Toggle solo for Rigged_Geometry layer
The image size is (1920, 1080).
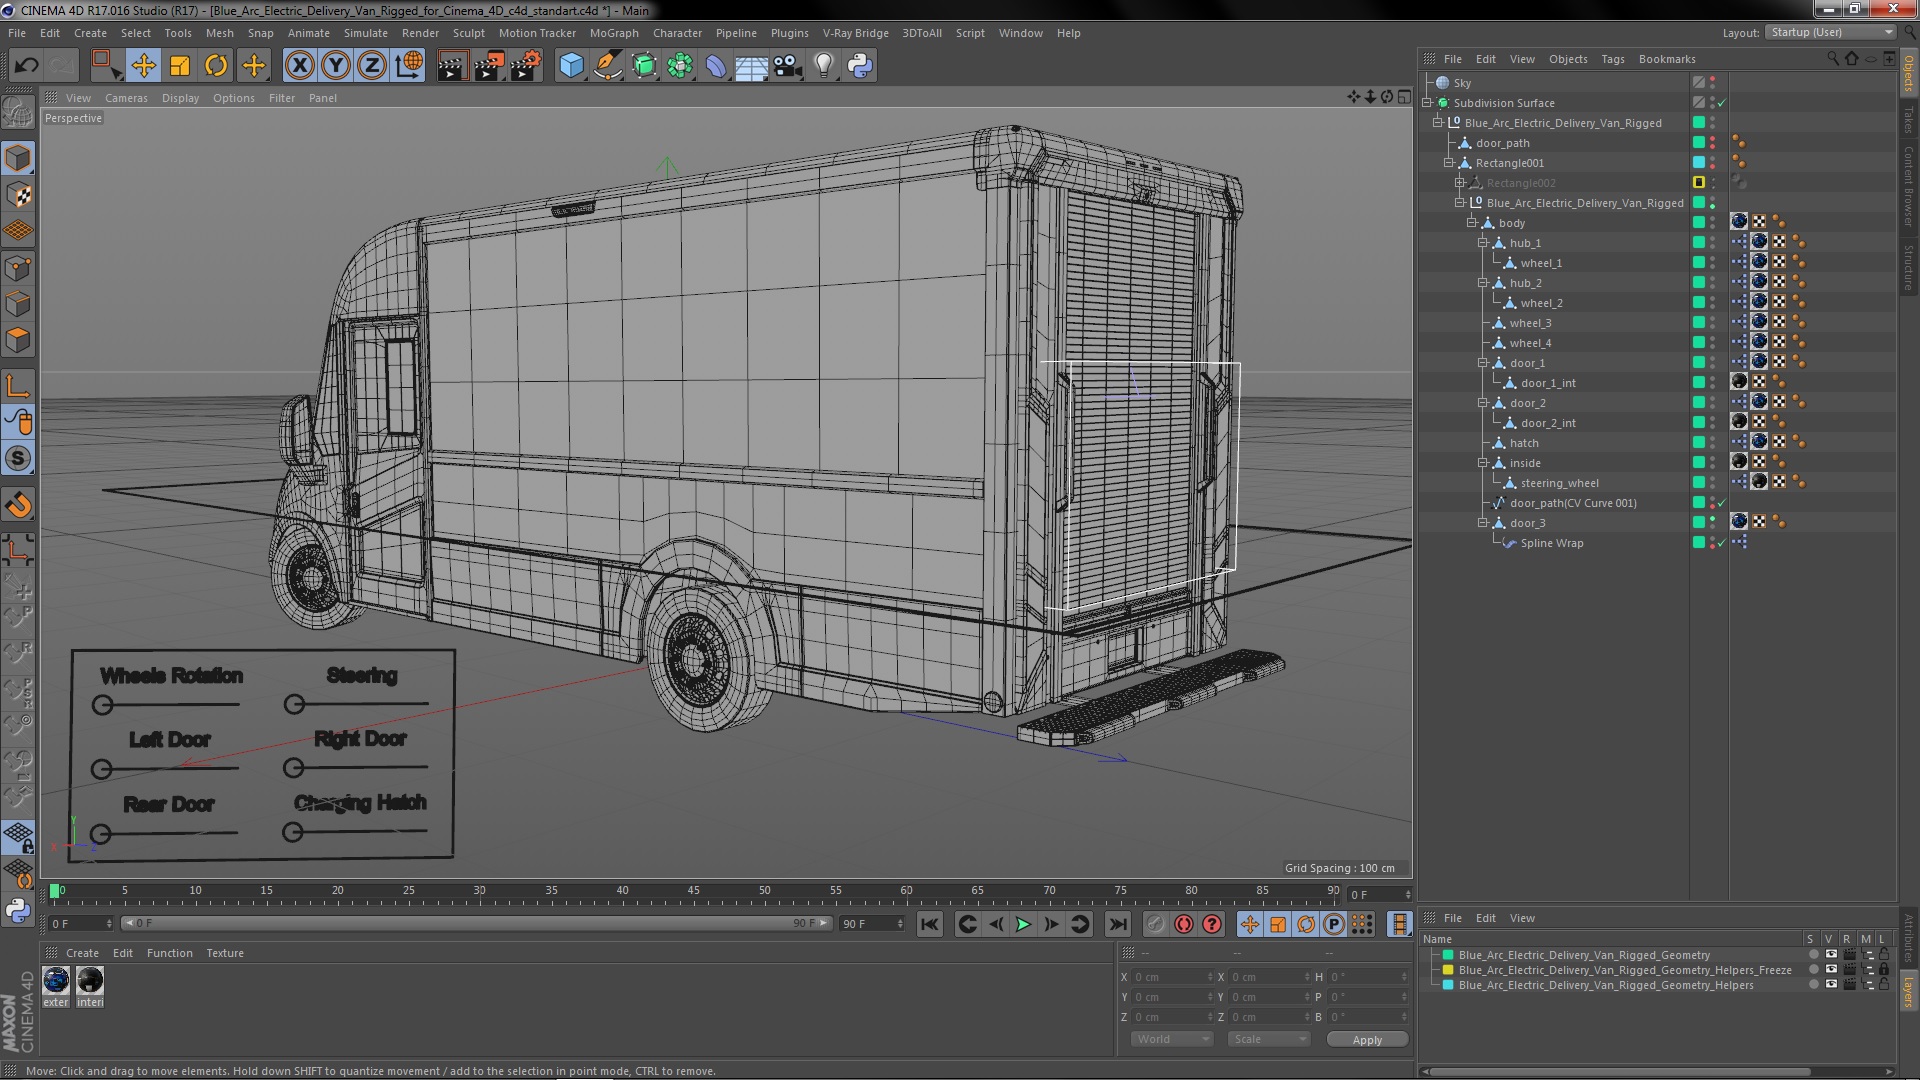[x=1812, y=955]
